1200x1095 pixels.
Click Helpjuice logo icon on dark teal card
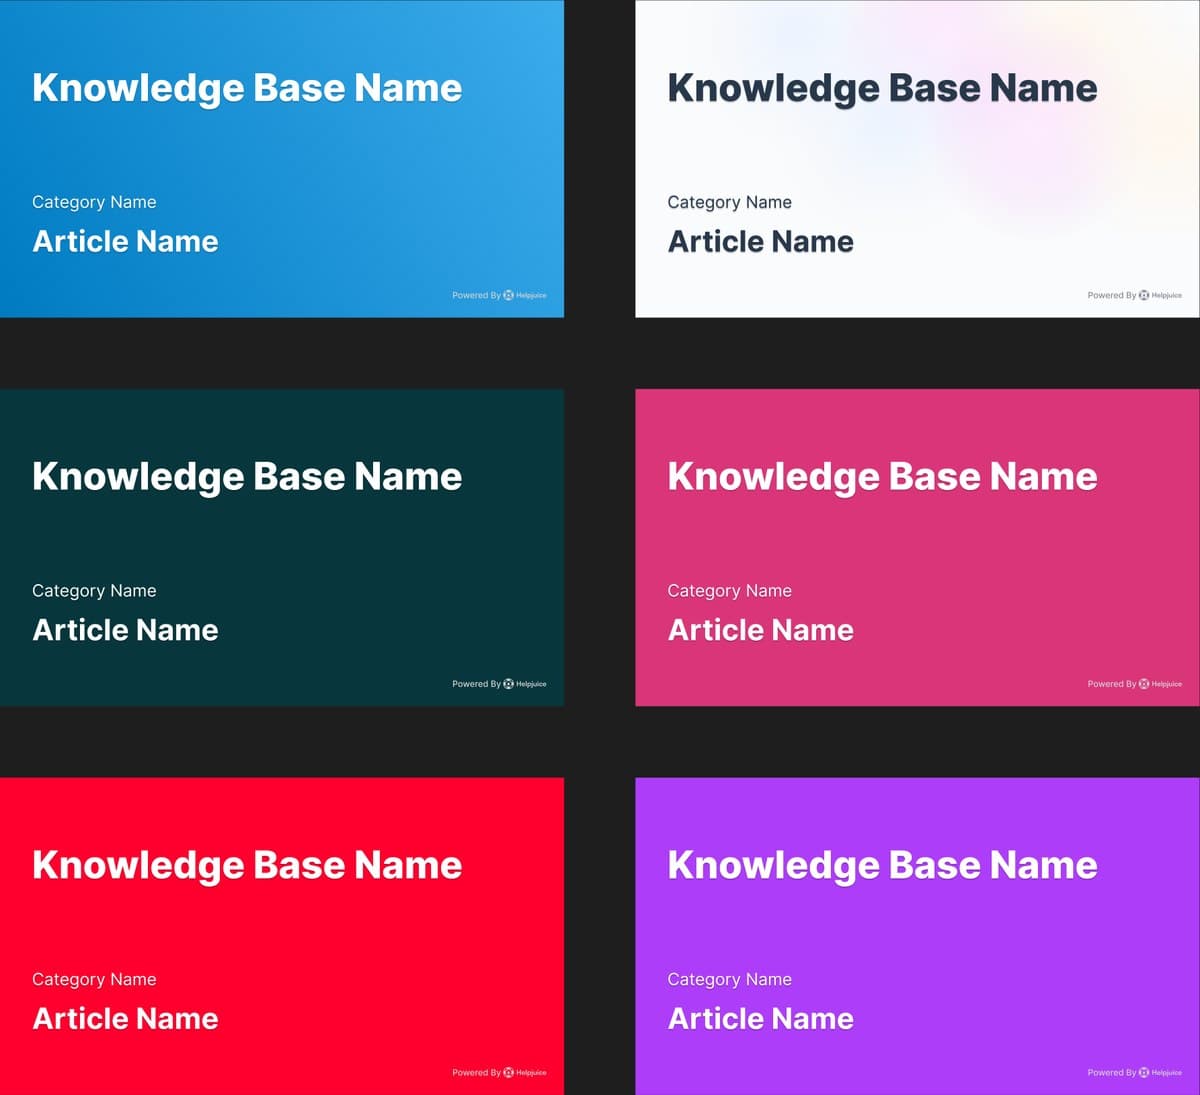tap(508, 684)
